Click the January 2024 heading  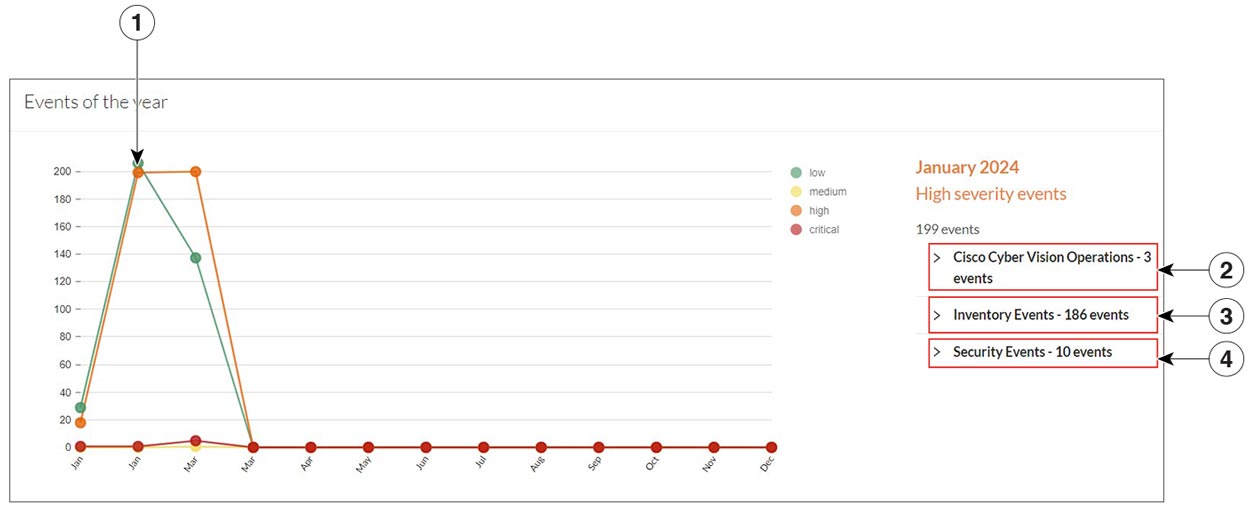pyautogui.click(x=967, y=168)
